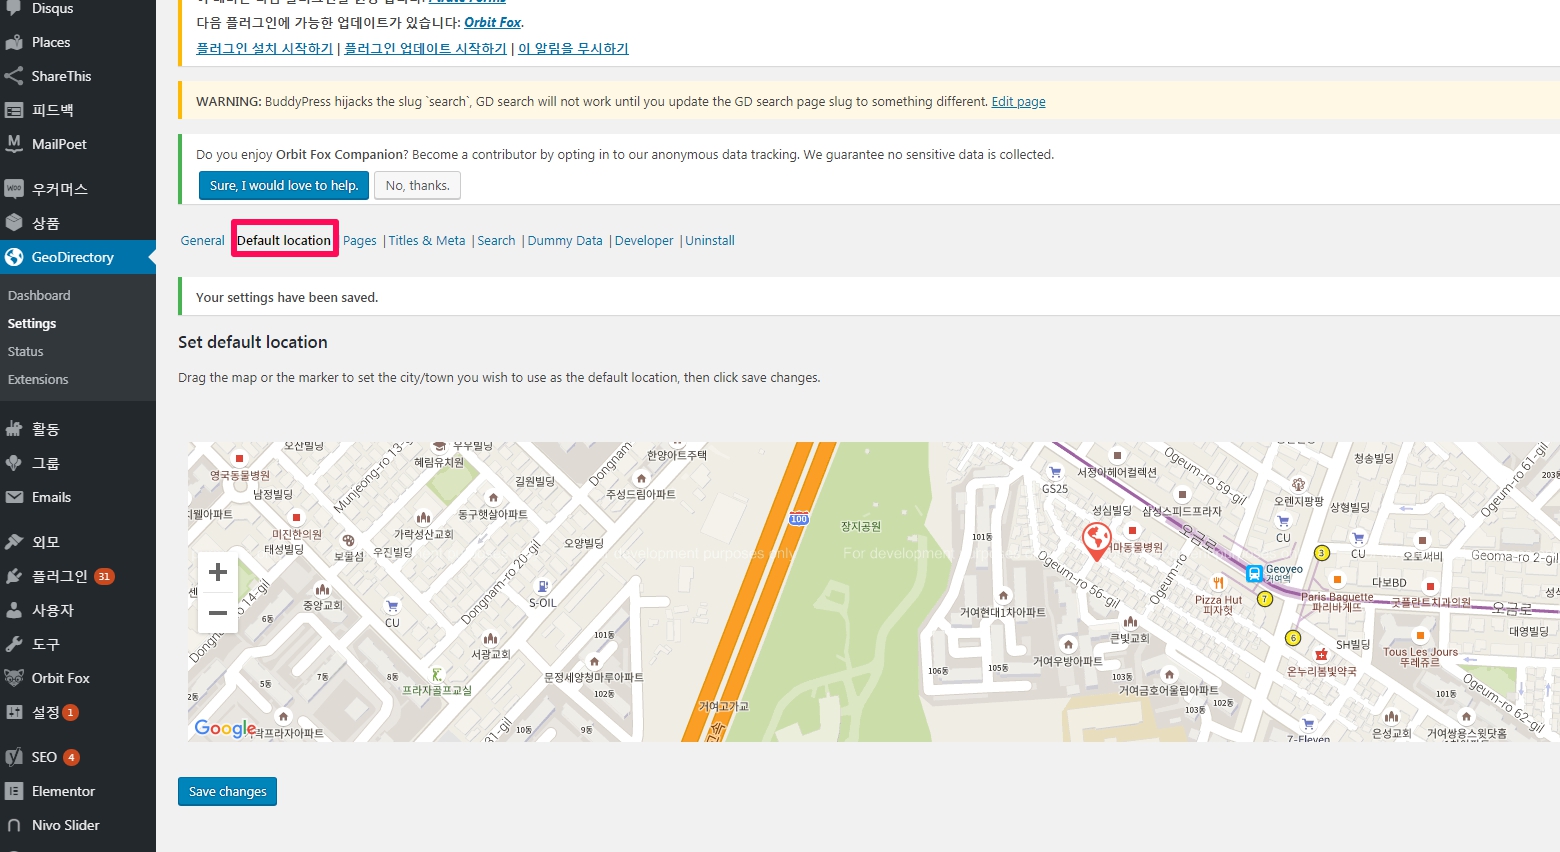
Task: Click 'Sure, I would love to help.'
Action: click(x=284, y=185)
